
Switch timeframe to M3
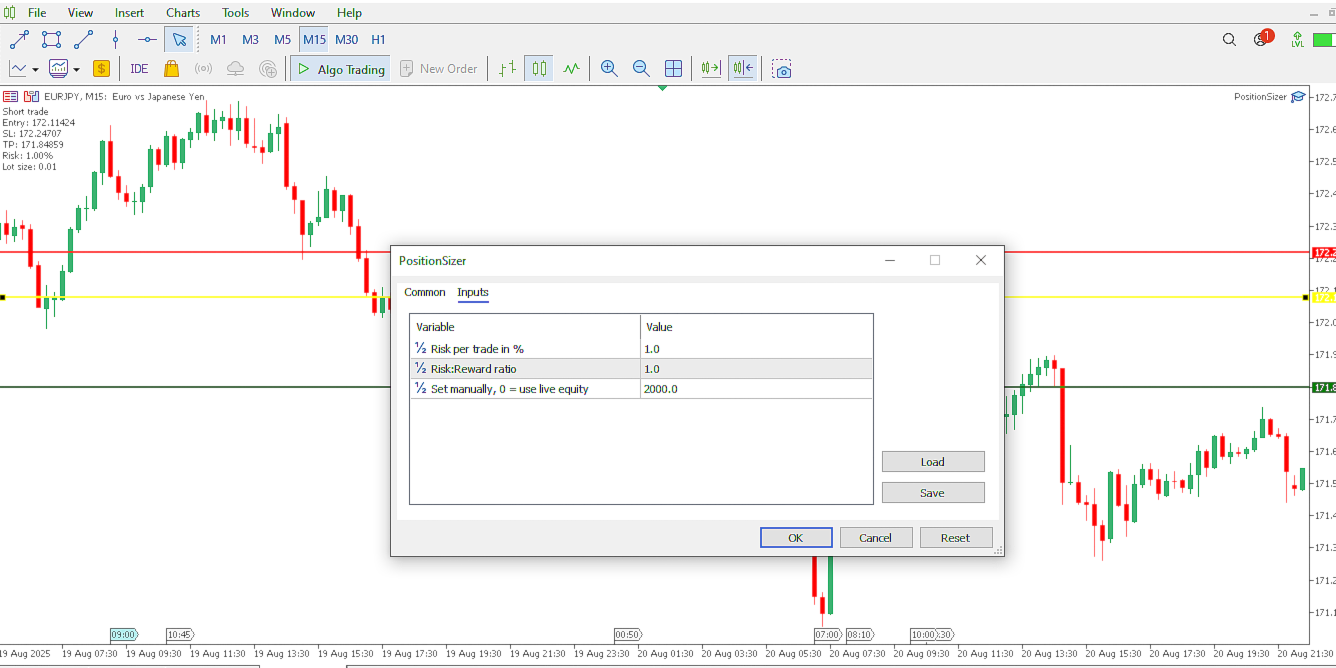click(250, 40)
